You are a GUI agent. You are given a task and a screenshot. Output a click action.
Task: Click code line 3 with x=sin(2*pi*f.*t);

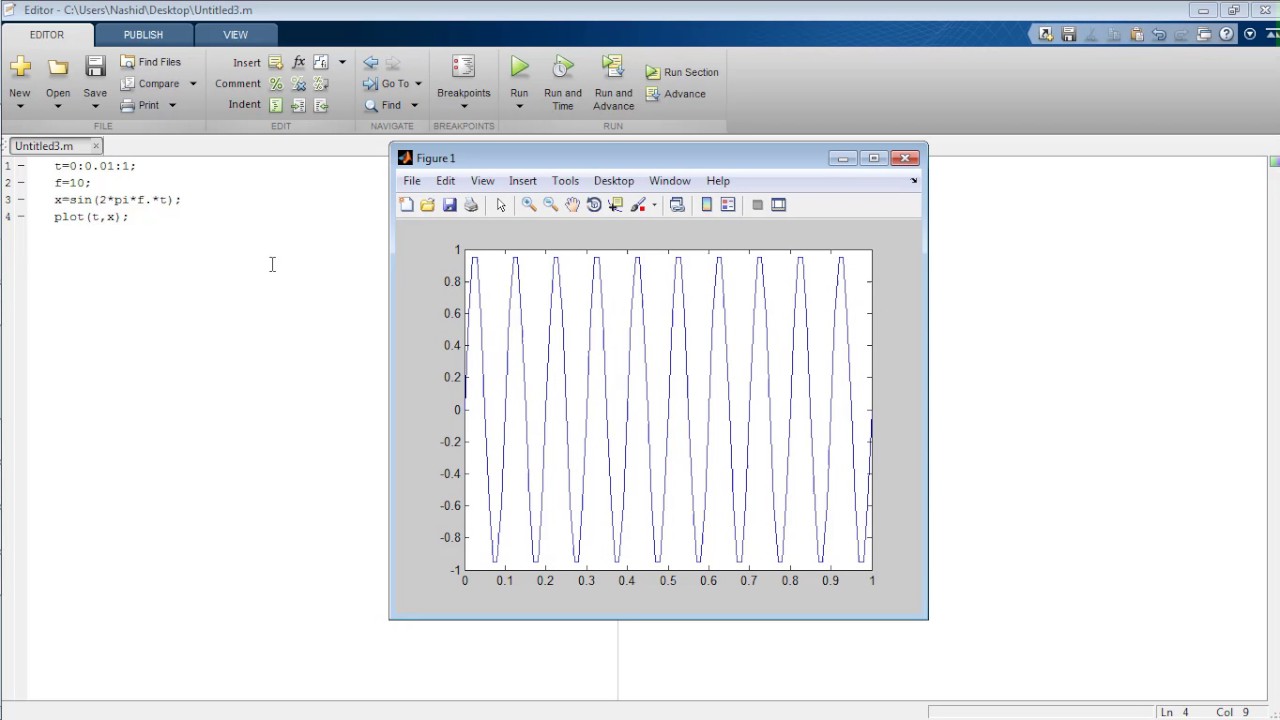point(118,200)
